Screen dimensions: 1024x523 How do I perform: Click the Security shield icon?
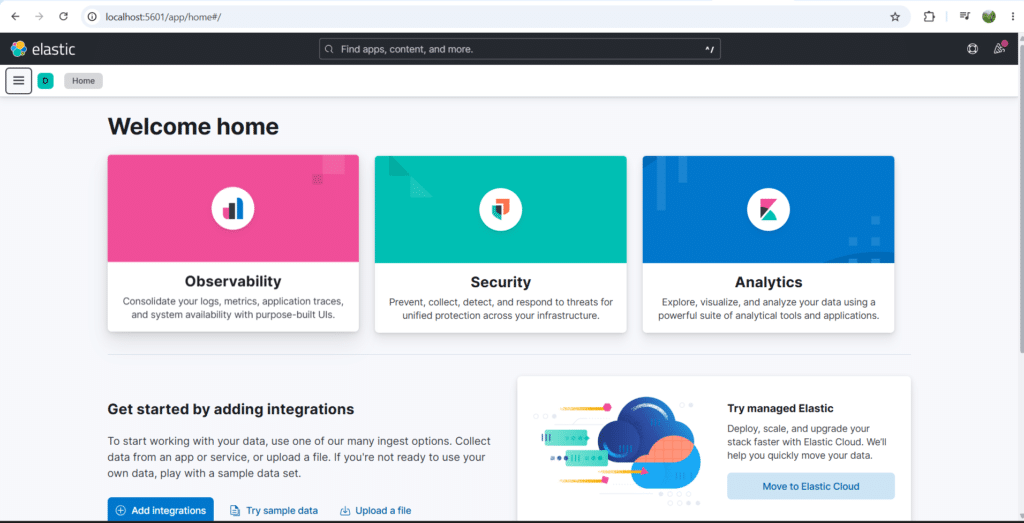[x=500, y=209]
